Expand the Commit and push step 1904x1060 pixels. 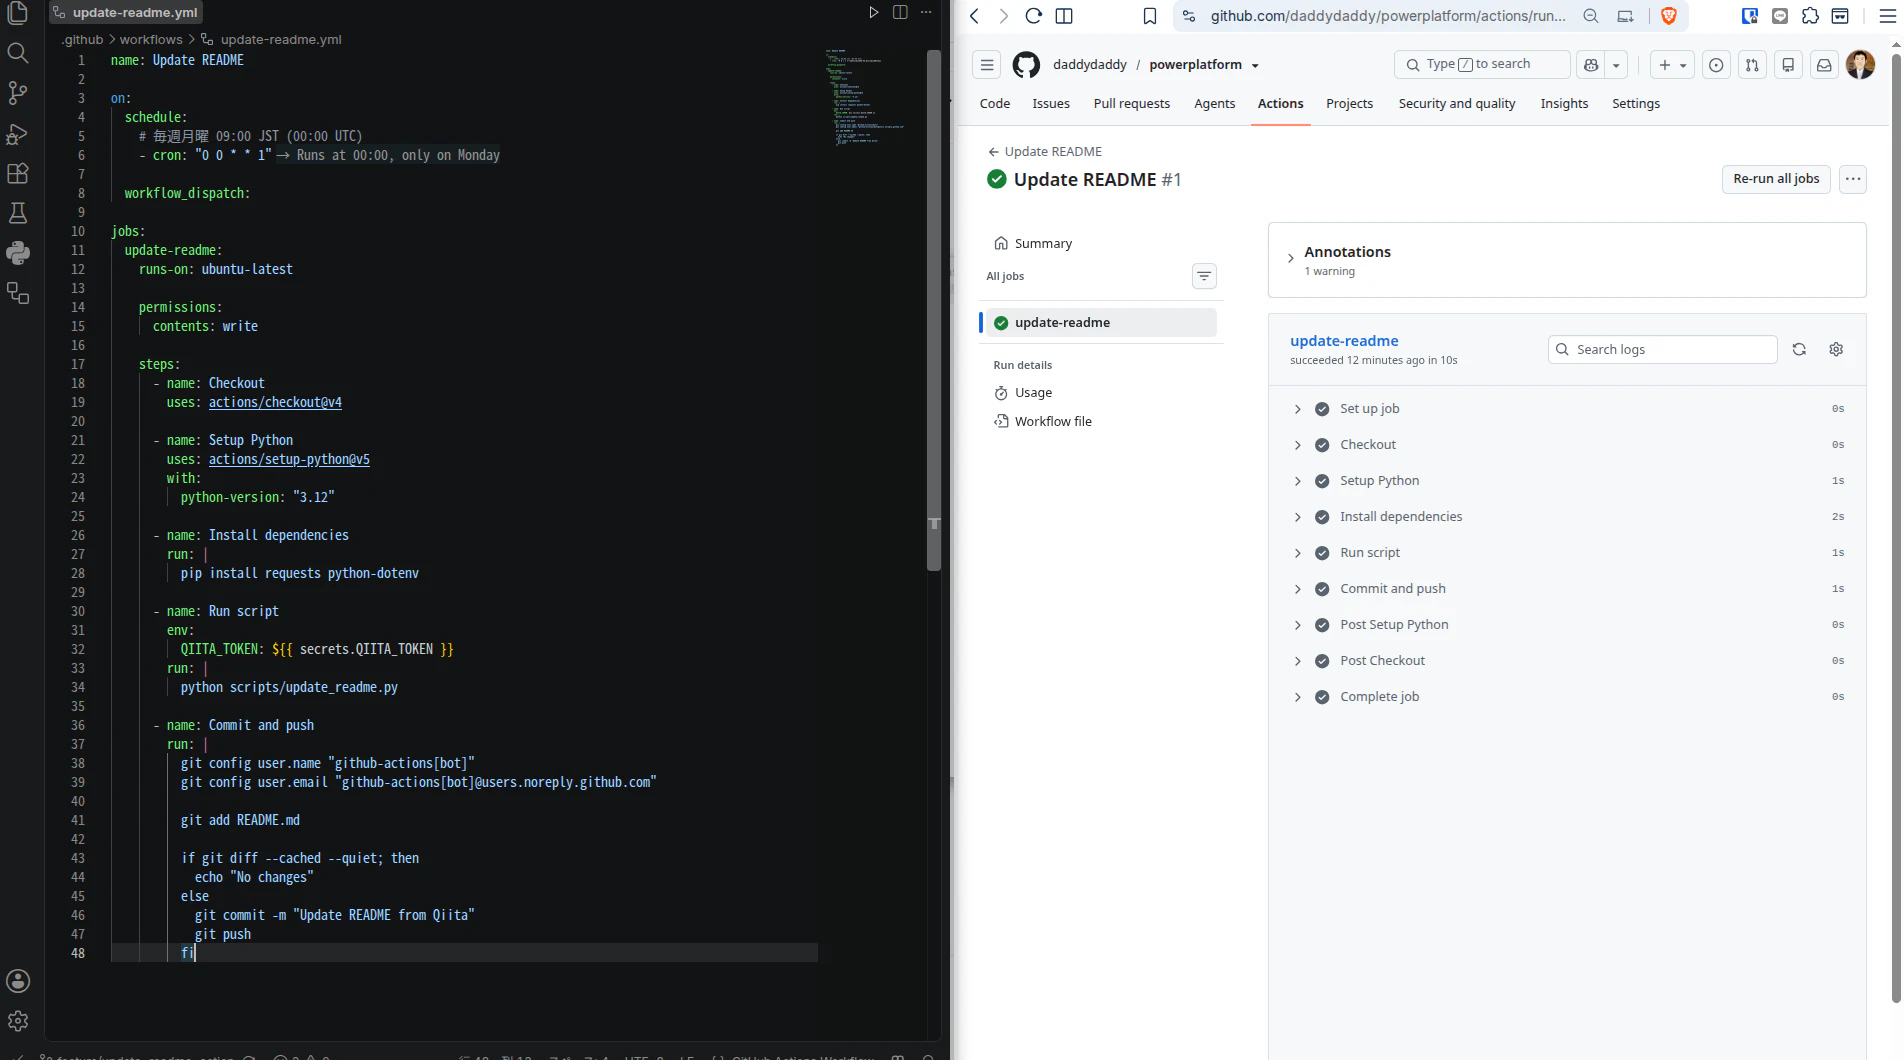tap(1298, 589)
